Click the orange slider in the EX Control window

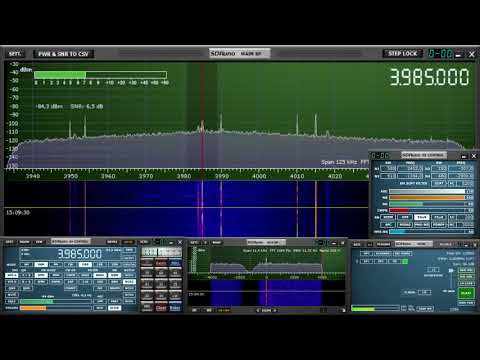427,198
